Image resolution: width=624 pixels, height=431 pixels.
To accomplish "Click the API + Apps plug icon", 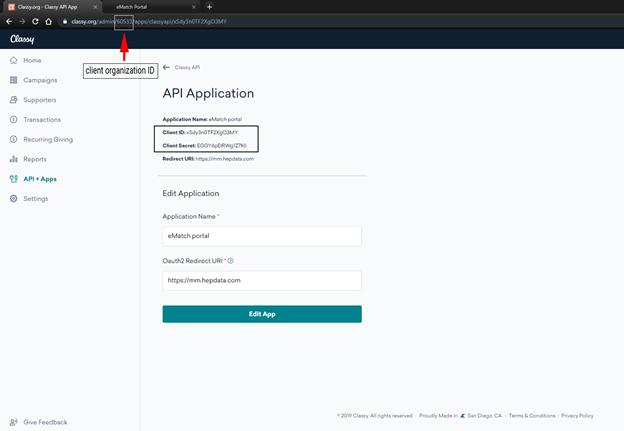I will 14,179.
